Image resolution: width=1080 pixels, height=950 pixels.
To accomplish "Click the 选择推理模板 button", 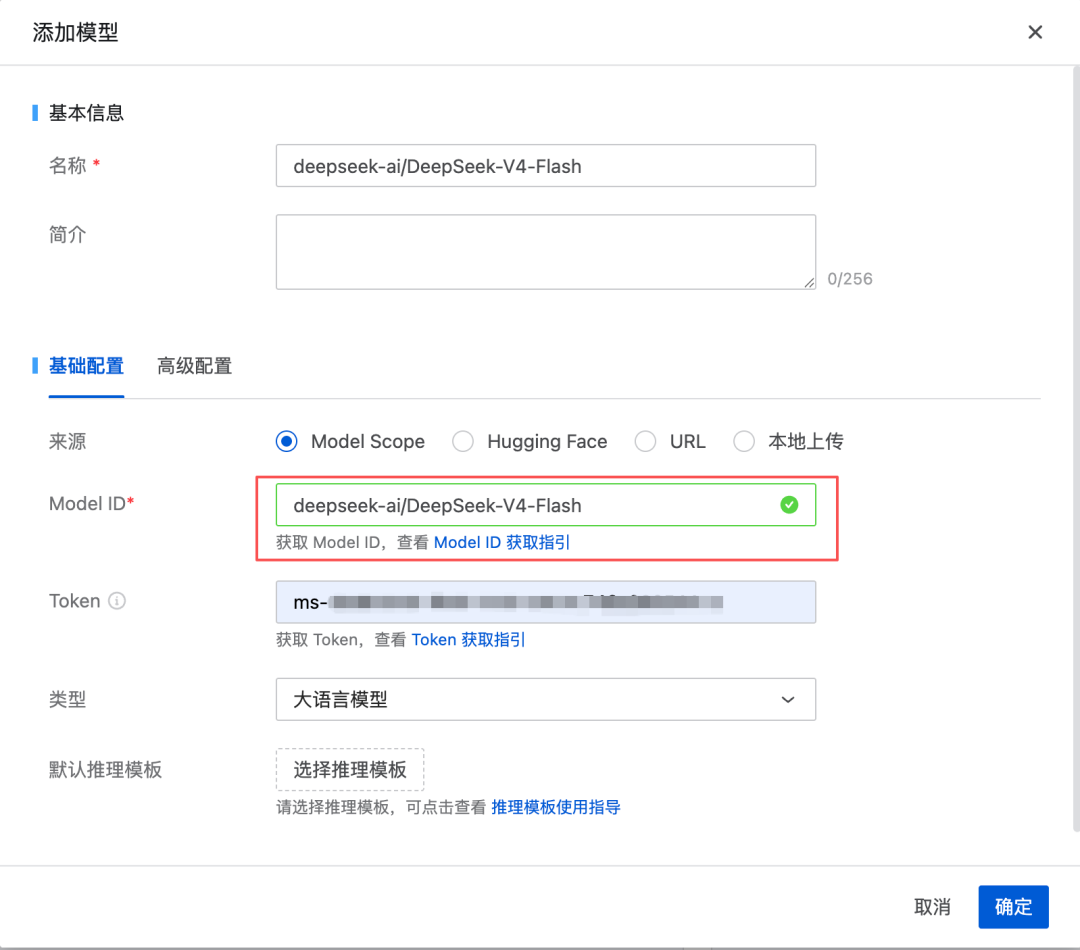I will click(x=350, y=770).
